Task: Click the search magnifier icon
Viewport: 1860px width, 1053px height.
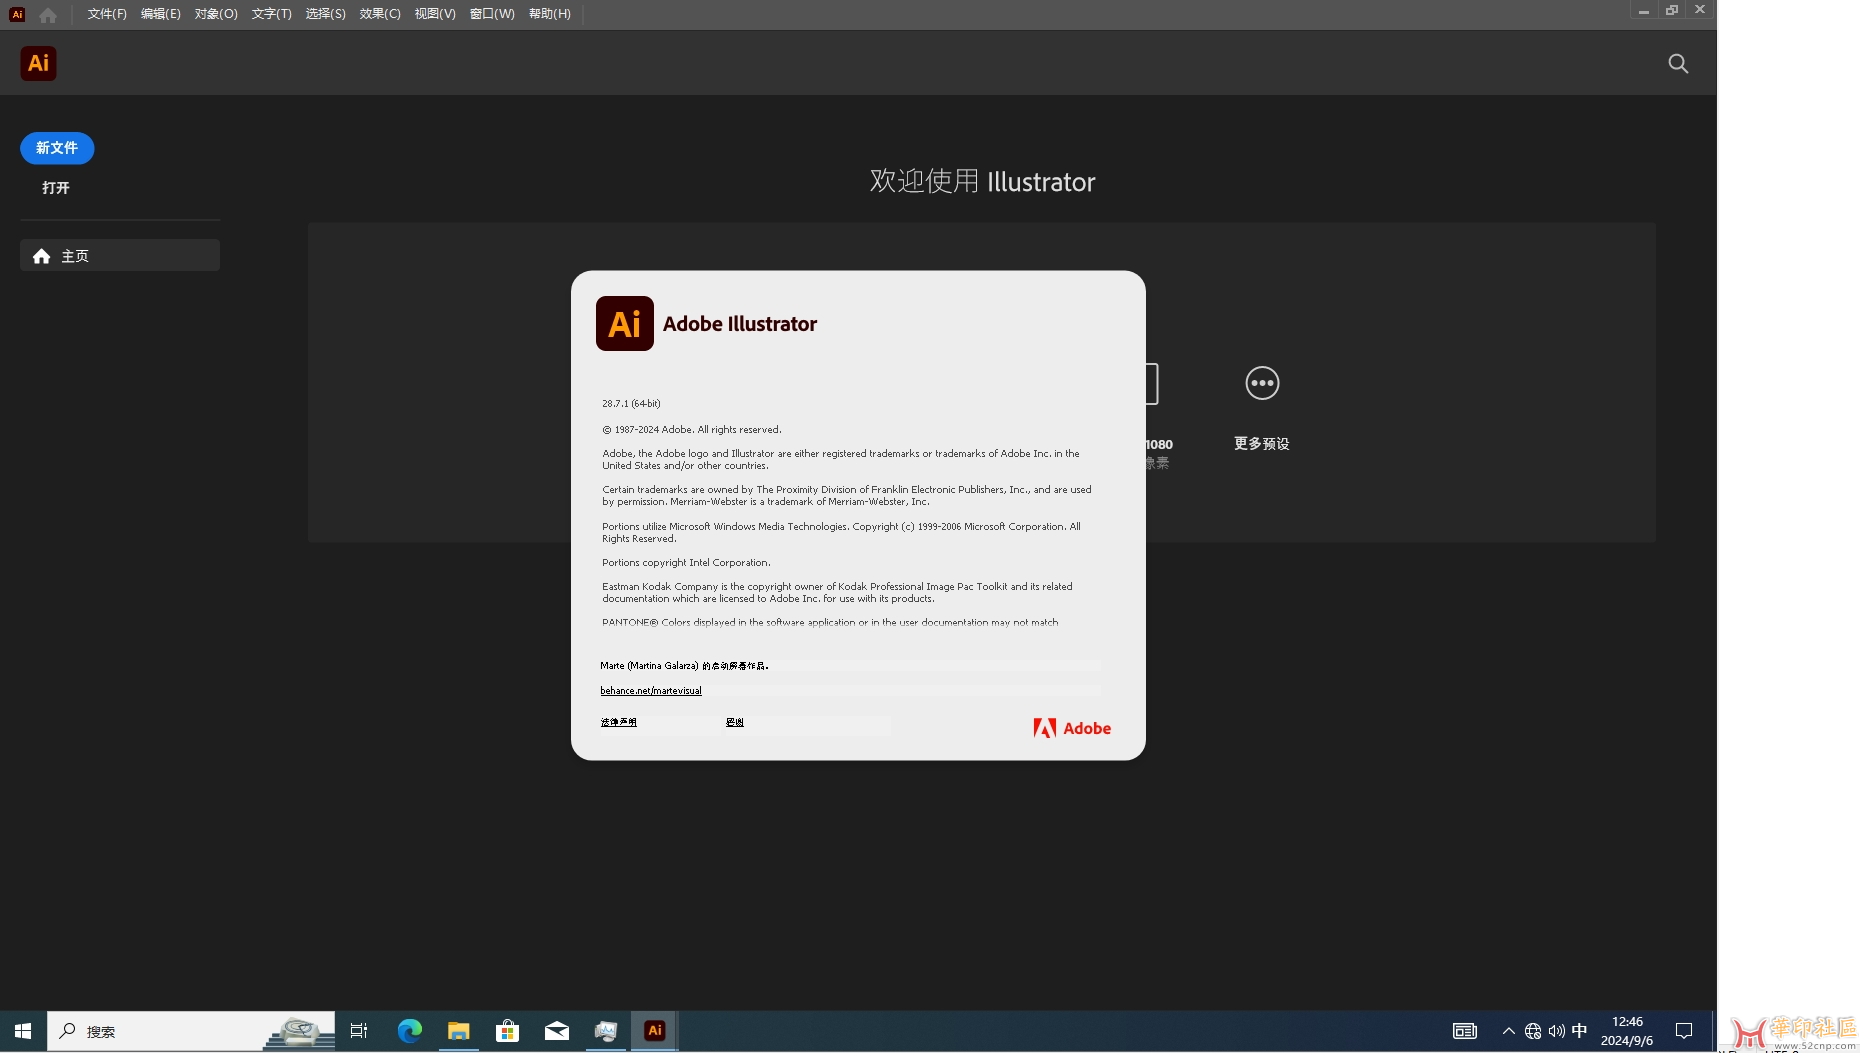Action: pyautogui.click(x=1678, y=64)
